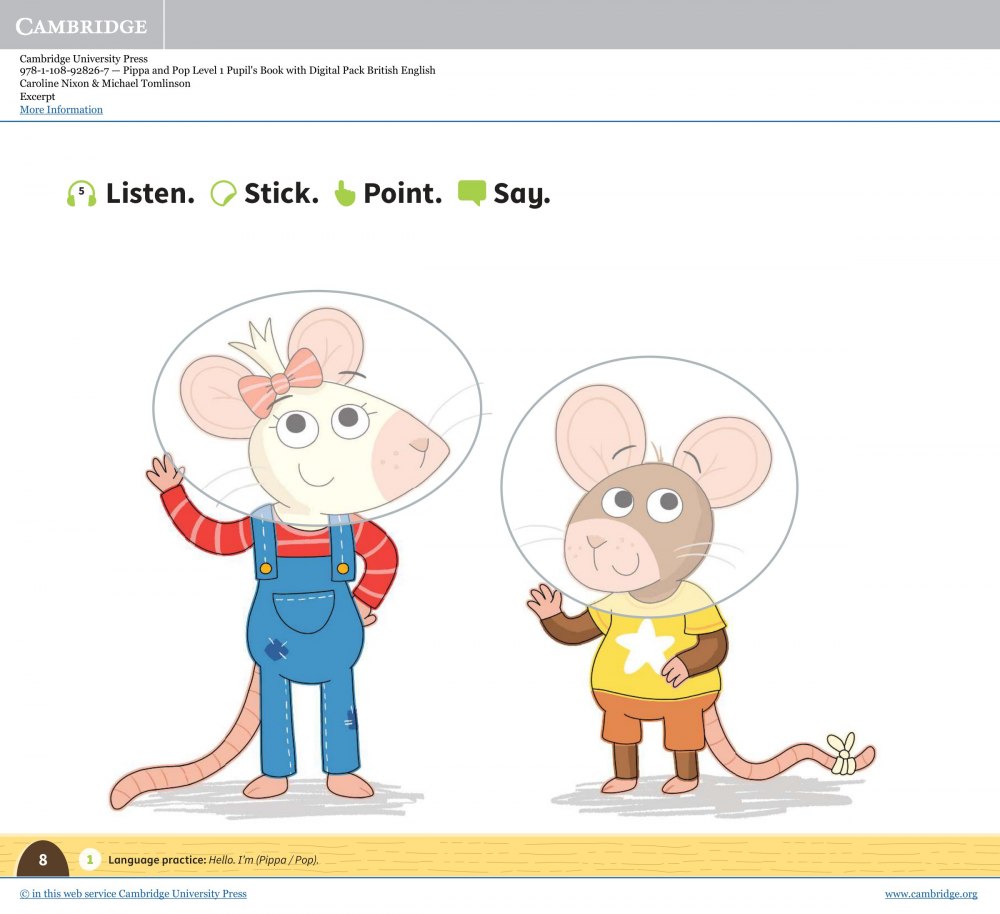Click the Caroline Nixon & Michael Tomlinson line

(x=105, y=84)
